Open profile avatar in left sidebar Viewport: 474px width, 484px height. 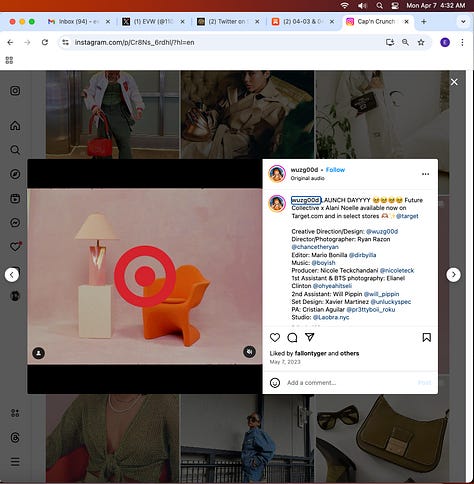(x=15, y=296)
